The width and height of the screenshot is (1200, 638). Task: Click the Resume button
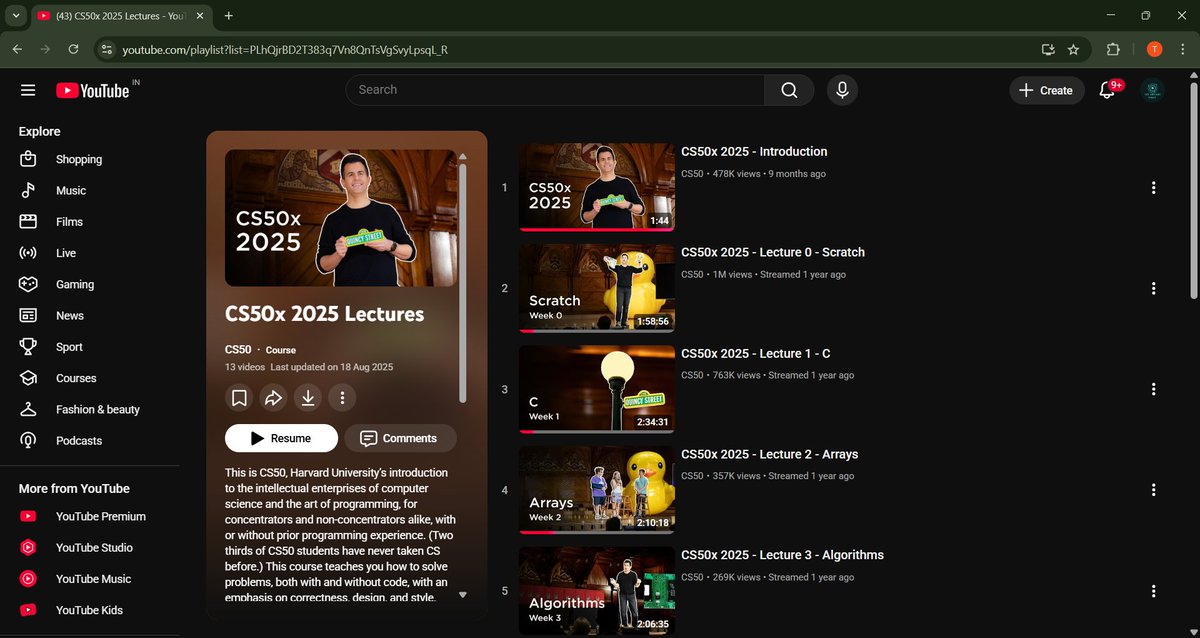(x=281, y=438)
